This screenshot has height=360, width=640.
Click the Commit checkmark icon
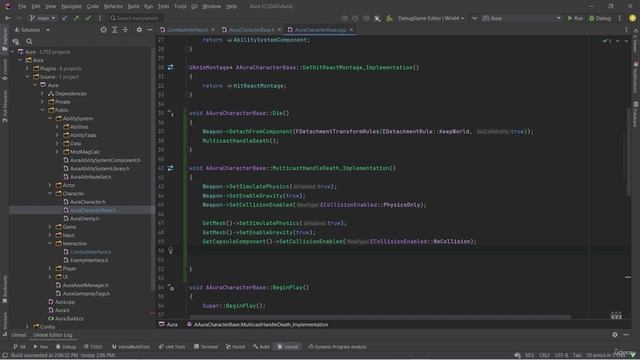click(88, 18)
